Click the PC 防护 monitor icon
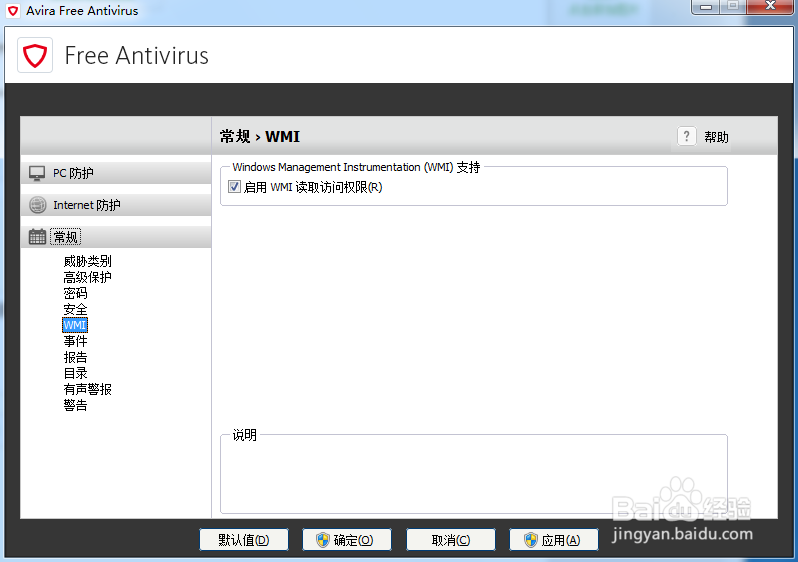 (x=37, y=173)
